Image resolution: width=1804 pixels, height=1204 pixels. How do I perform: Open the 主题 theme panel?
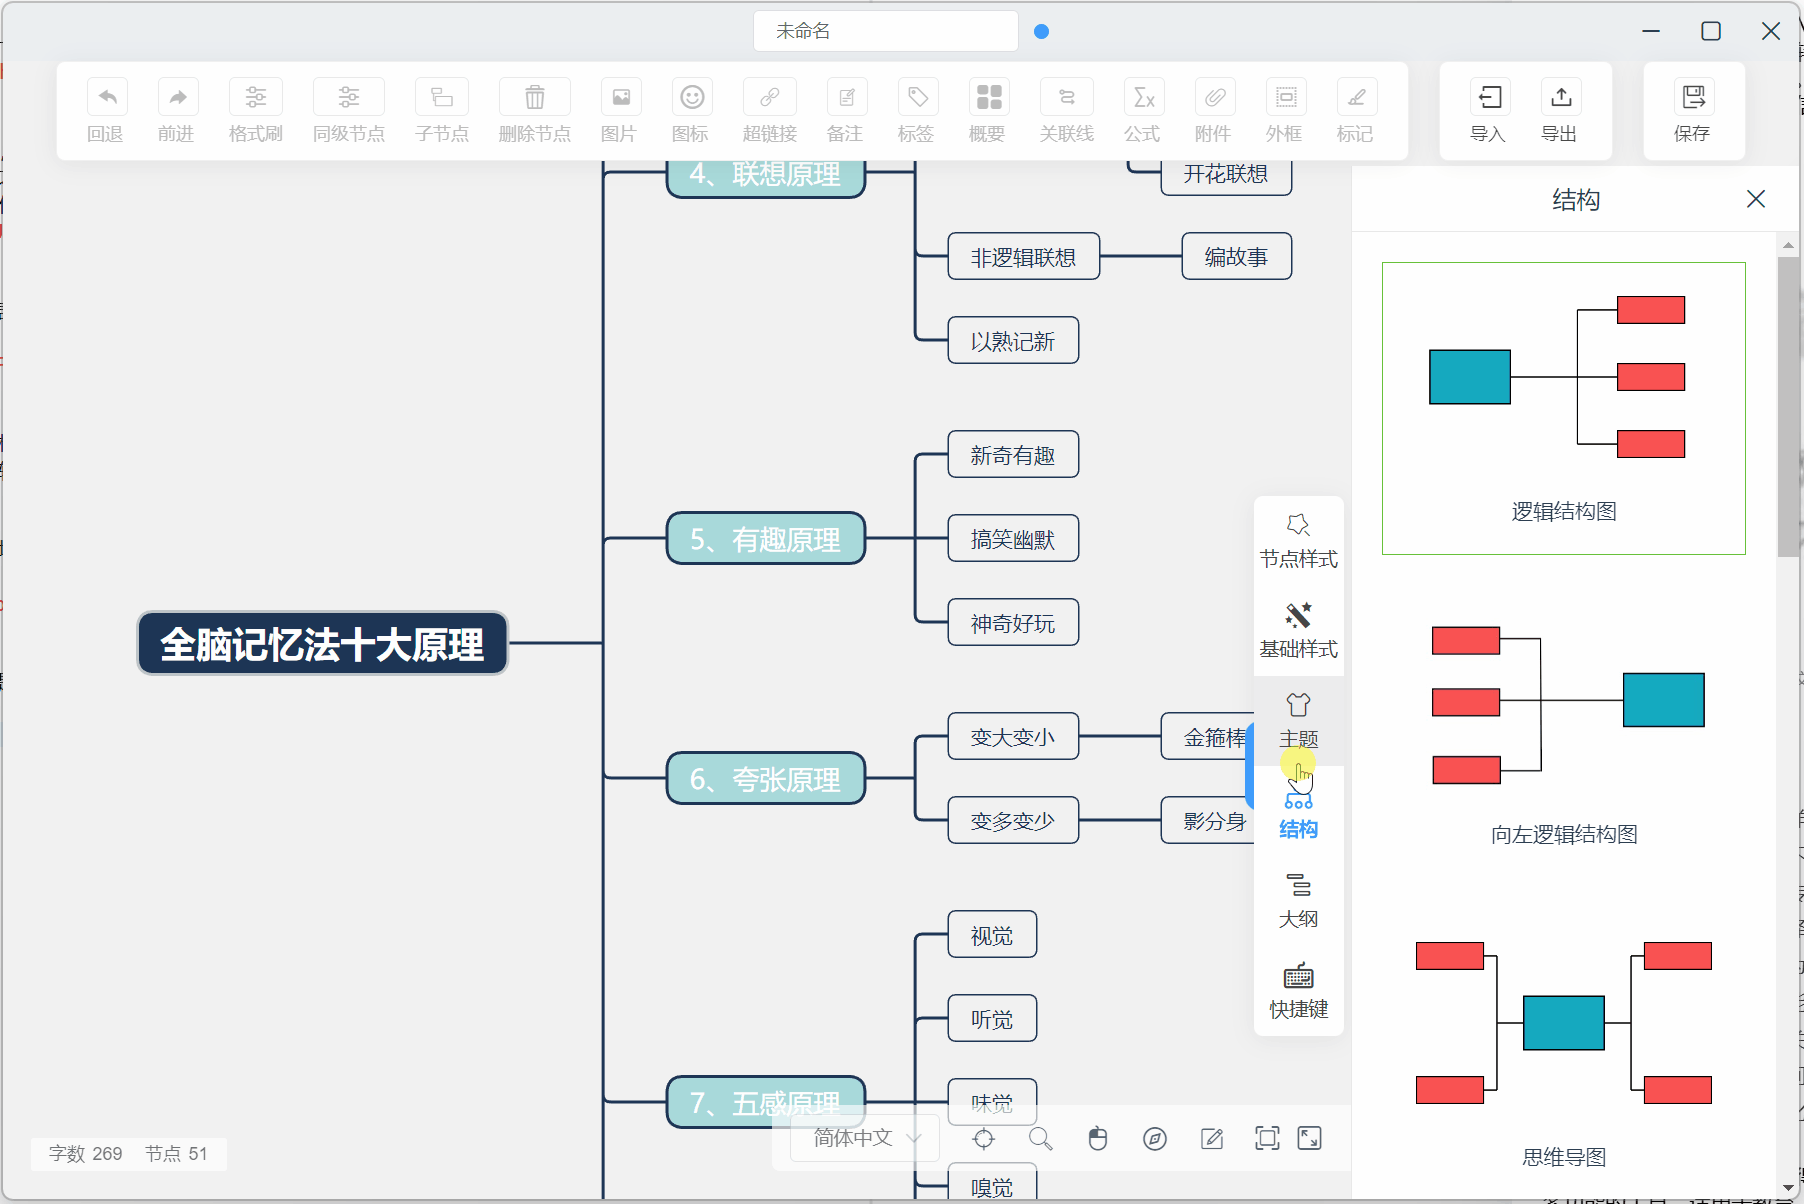coord(1298,721)
